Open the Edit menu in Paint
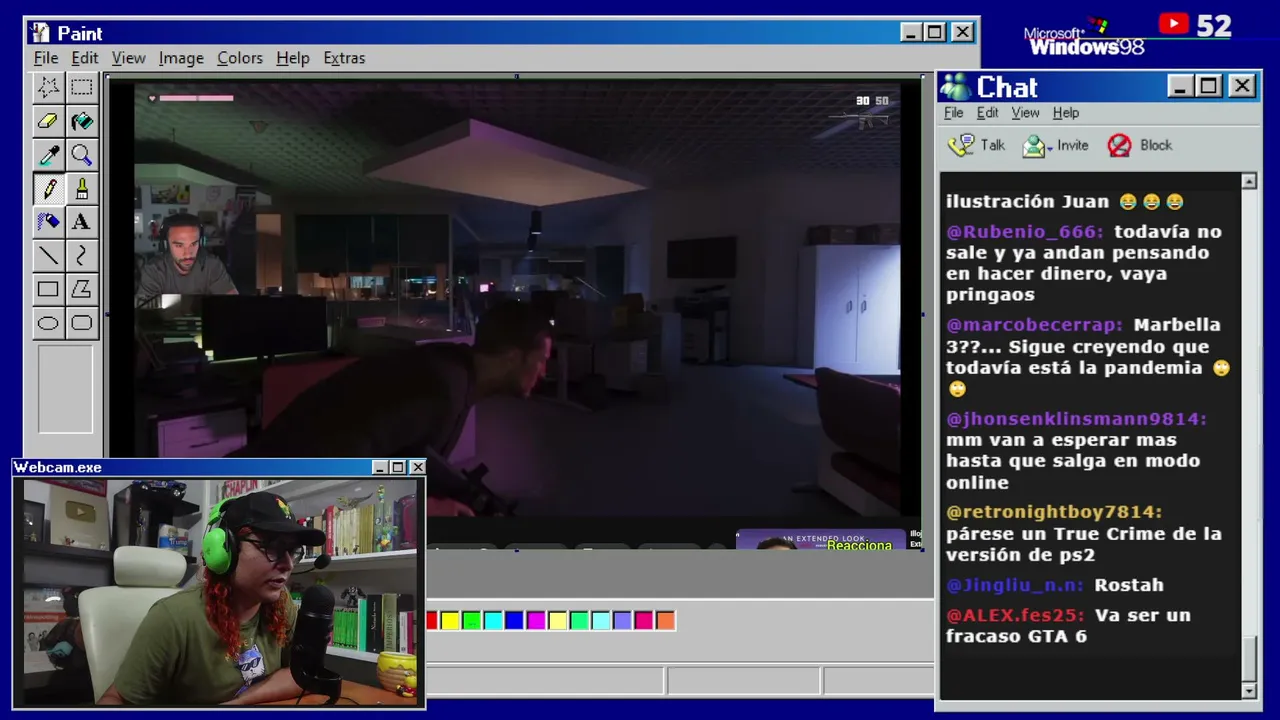The image size is (1280, 720). 85,58
